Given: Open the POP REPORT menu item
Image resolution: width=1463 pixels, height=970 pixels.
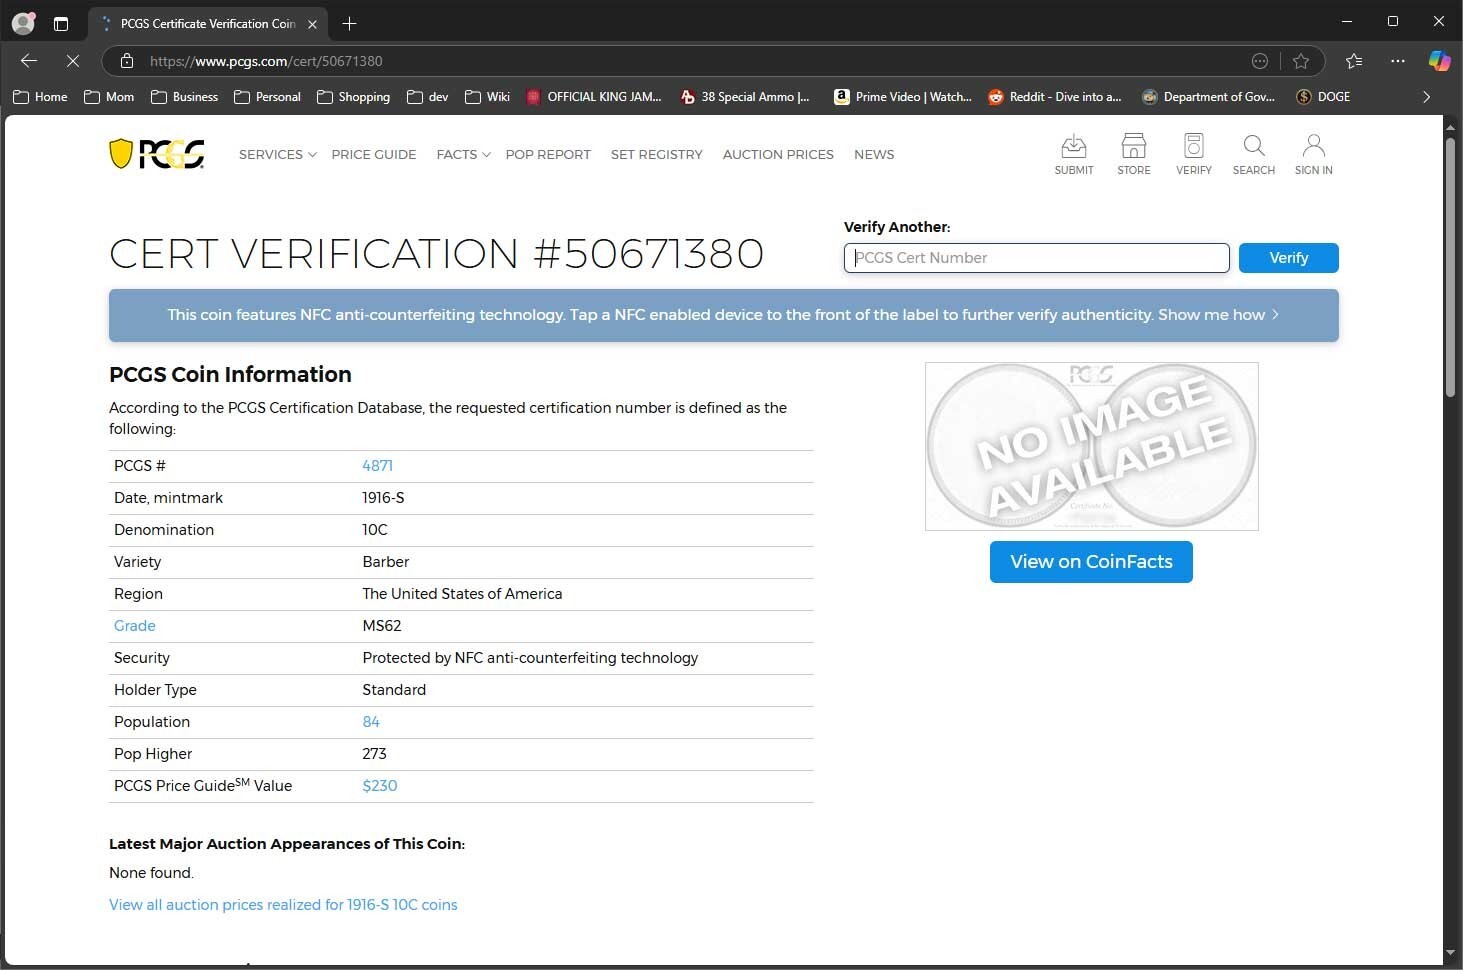Looking at the screenshot, I should pyautogui.click(x=548, y=154).
